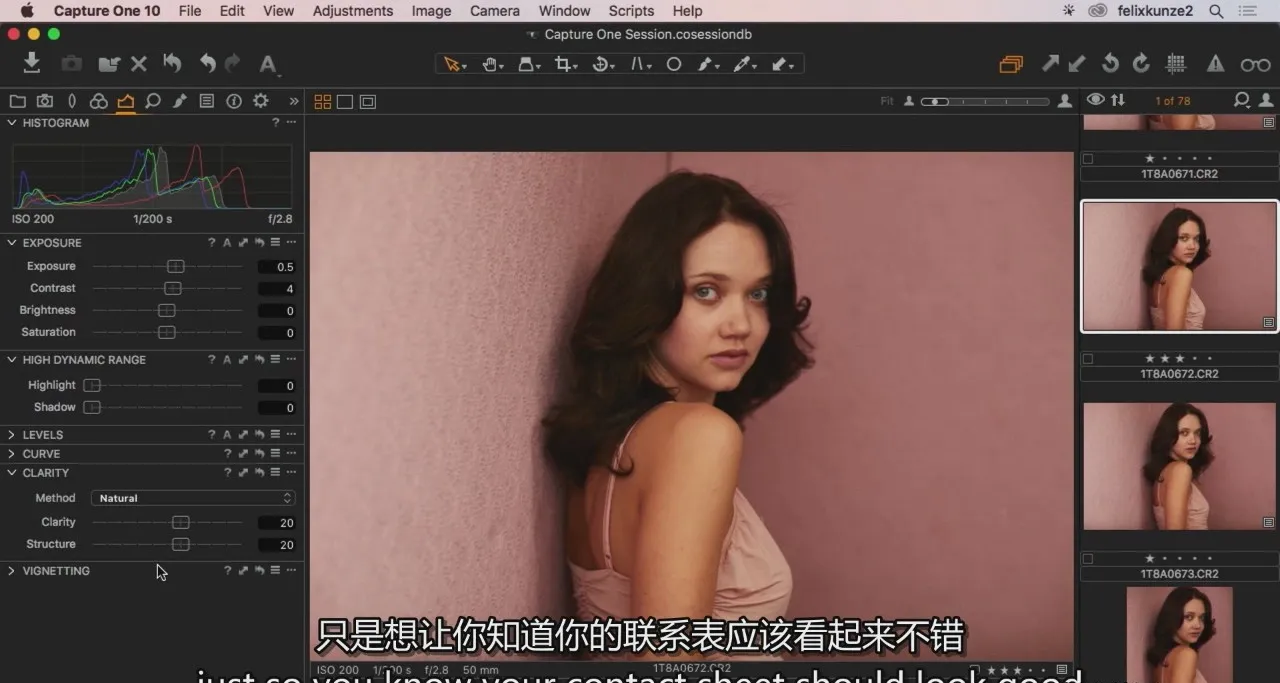This screenshot has height=683, width=1280.
Task: Switch to multi-view grid viewer mode
Action: coord(322,101)
